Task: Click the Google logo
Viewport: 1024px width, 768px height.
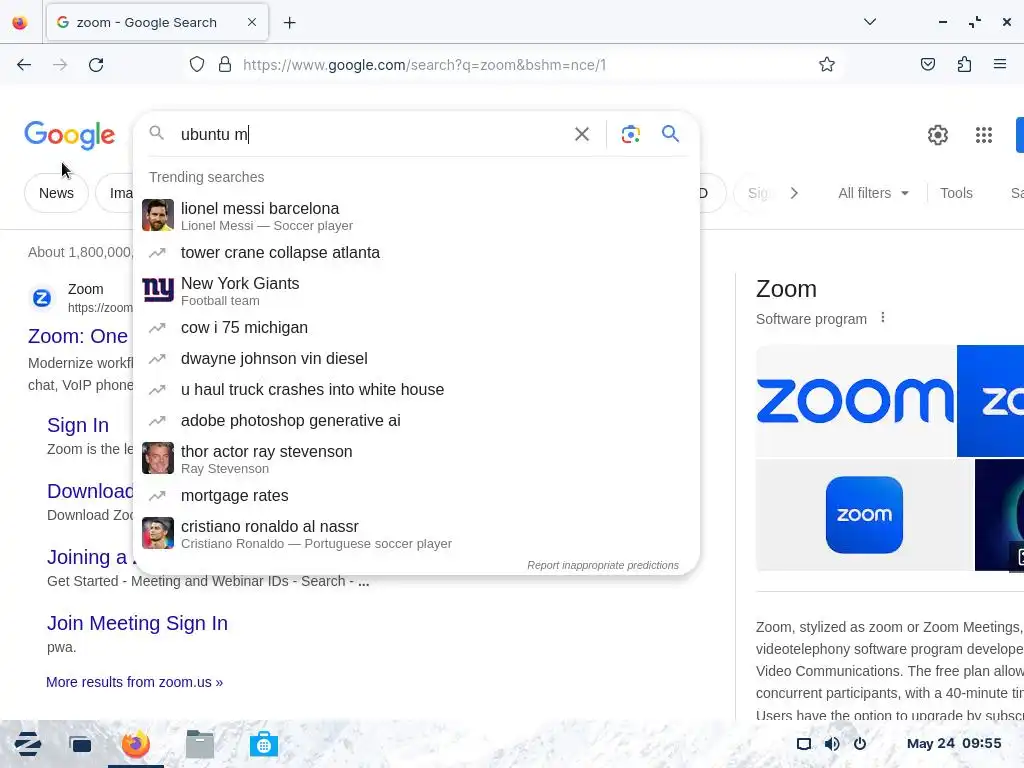Action: click(70, 135)
